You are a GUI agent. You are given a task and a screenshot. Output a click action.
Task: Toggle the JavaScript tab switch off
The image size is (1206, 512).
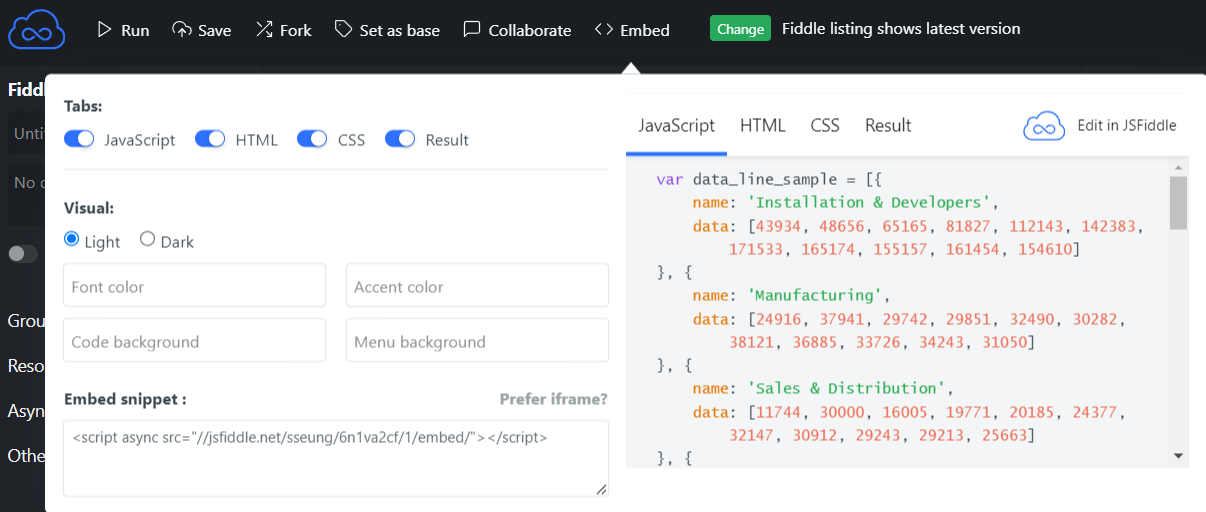pos(79,139)
